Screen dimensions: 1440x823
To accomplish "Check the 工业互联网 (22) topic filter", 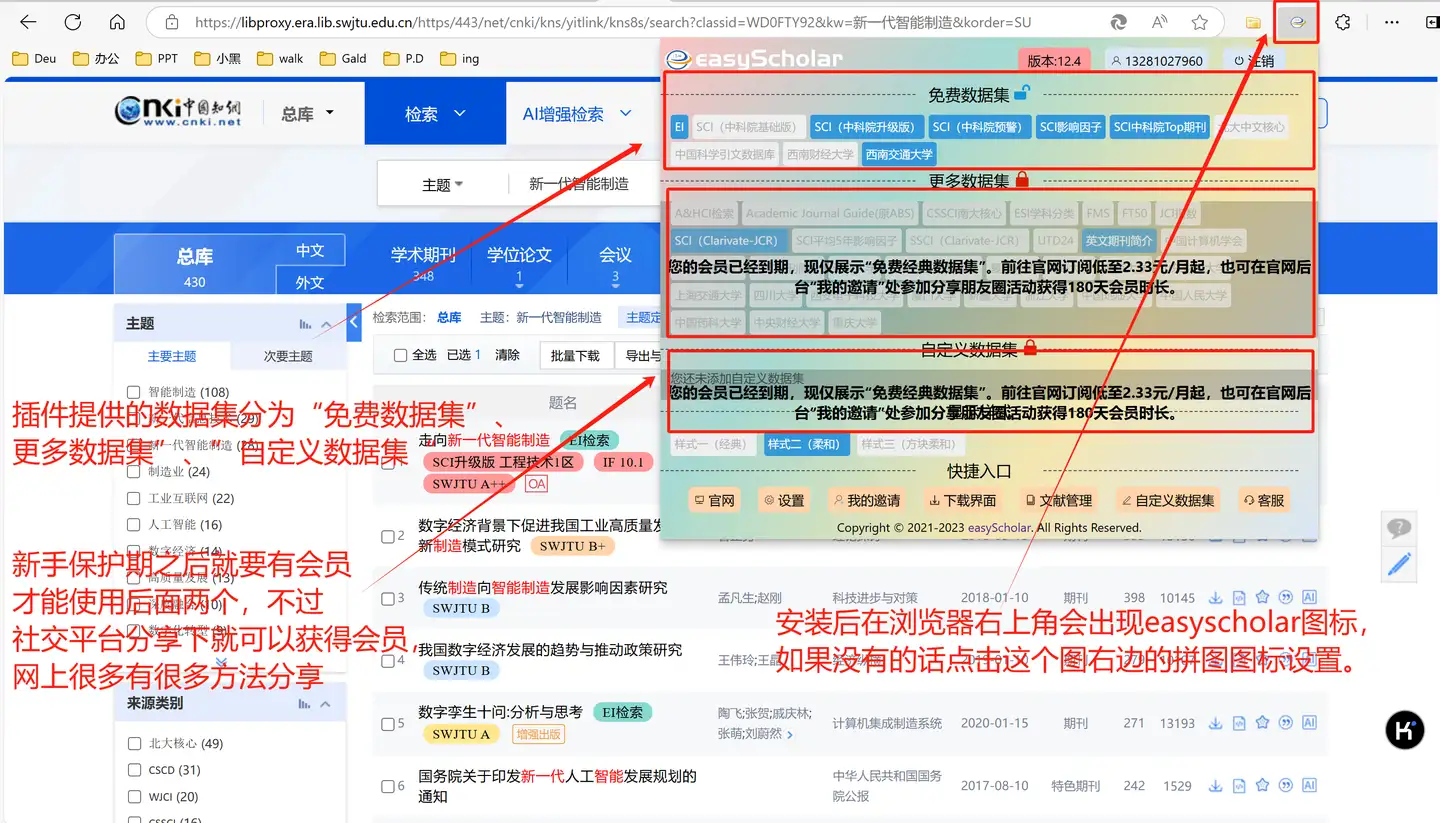I will [134, 498].
